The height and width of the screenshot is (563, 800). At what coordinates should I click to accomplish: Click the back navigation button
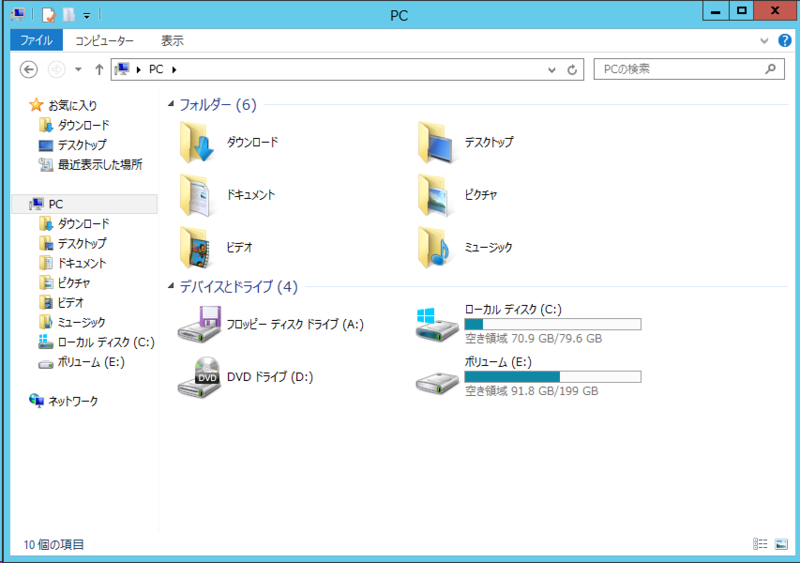tap(29, 70)
